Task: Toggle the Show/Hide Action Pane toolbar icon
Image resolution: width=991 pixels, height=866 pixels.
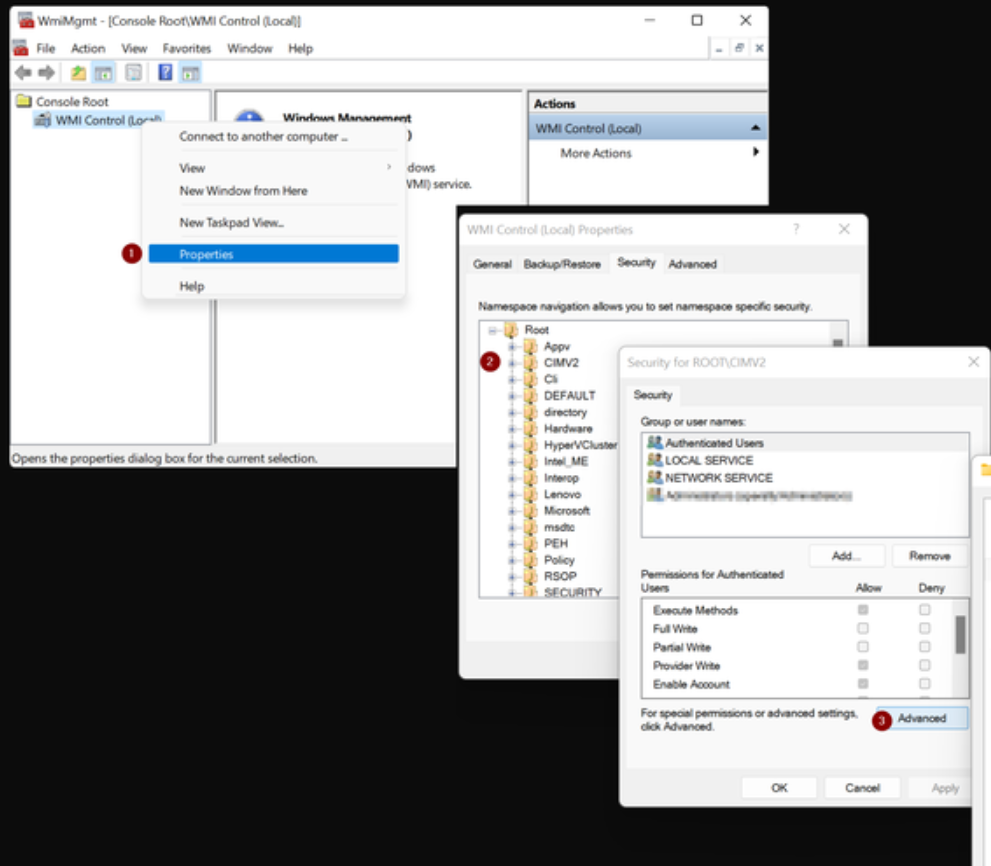Action: click(x=190, y=73)
